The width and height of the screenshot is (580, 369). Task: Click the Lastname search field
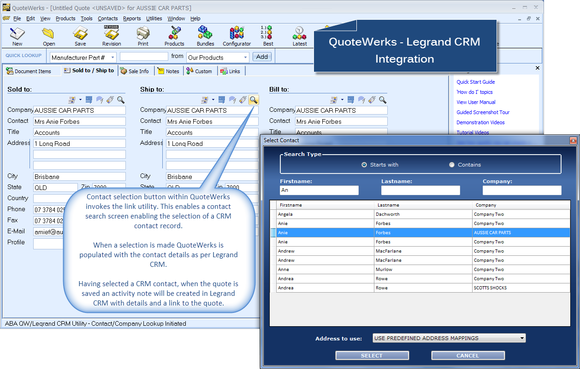click(x=421, y=190)
